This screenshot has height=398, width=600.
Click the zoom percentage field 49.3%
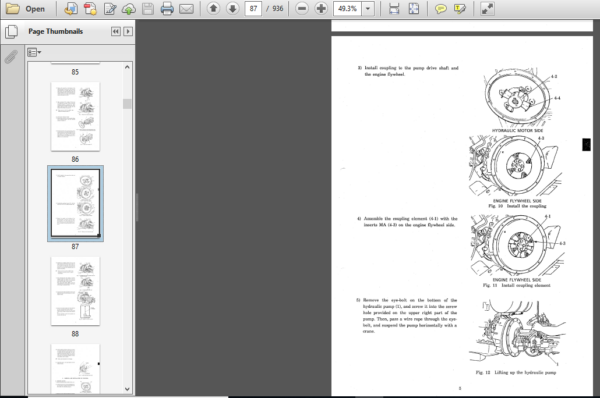(347, 8)
